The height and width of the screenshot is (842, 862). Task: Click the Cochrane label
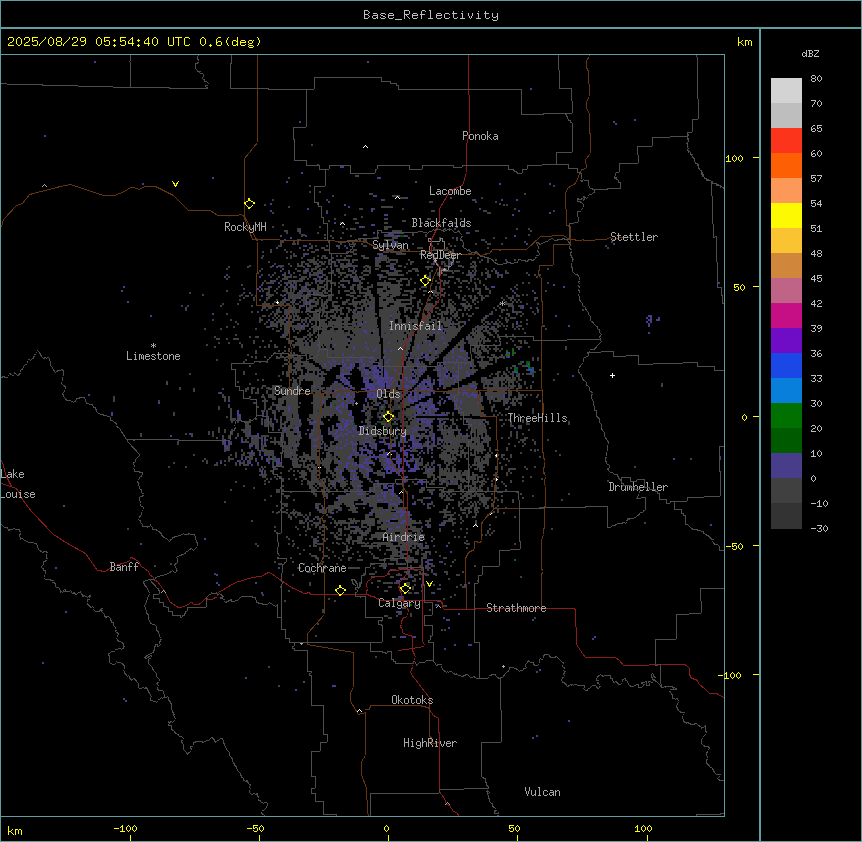[x=322, y=568]
